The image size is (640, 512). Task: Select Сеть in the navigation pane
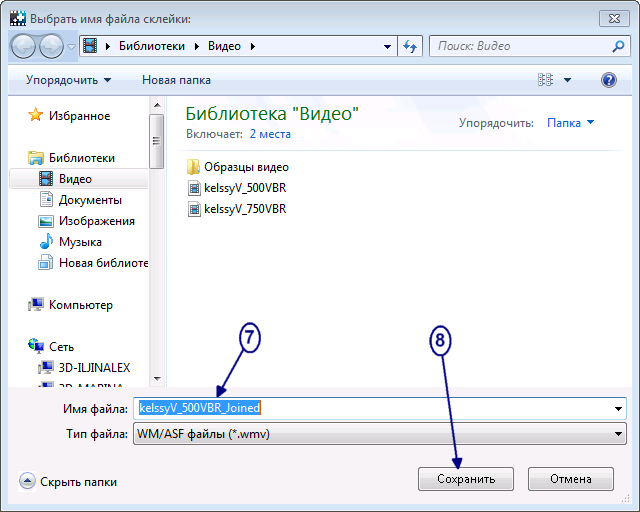62,347
